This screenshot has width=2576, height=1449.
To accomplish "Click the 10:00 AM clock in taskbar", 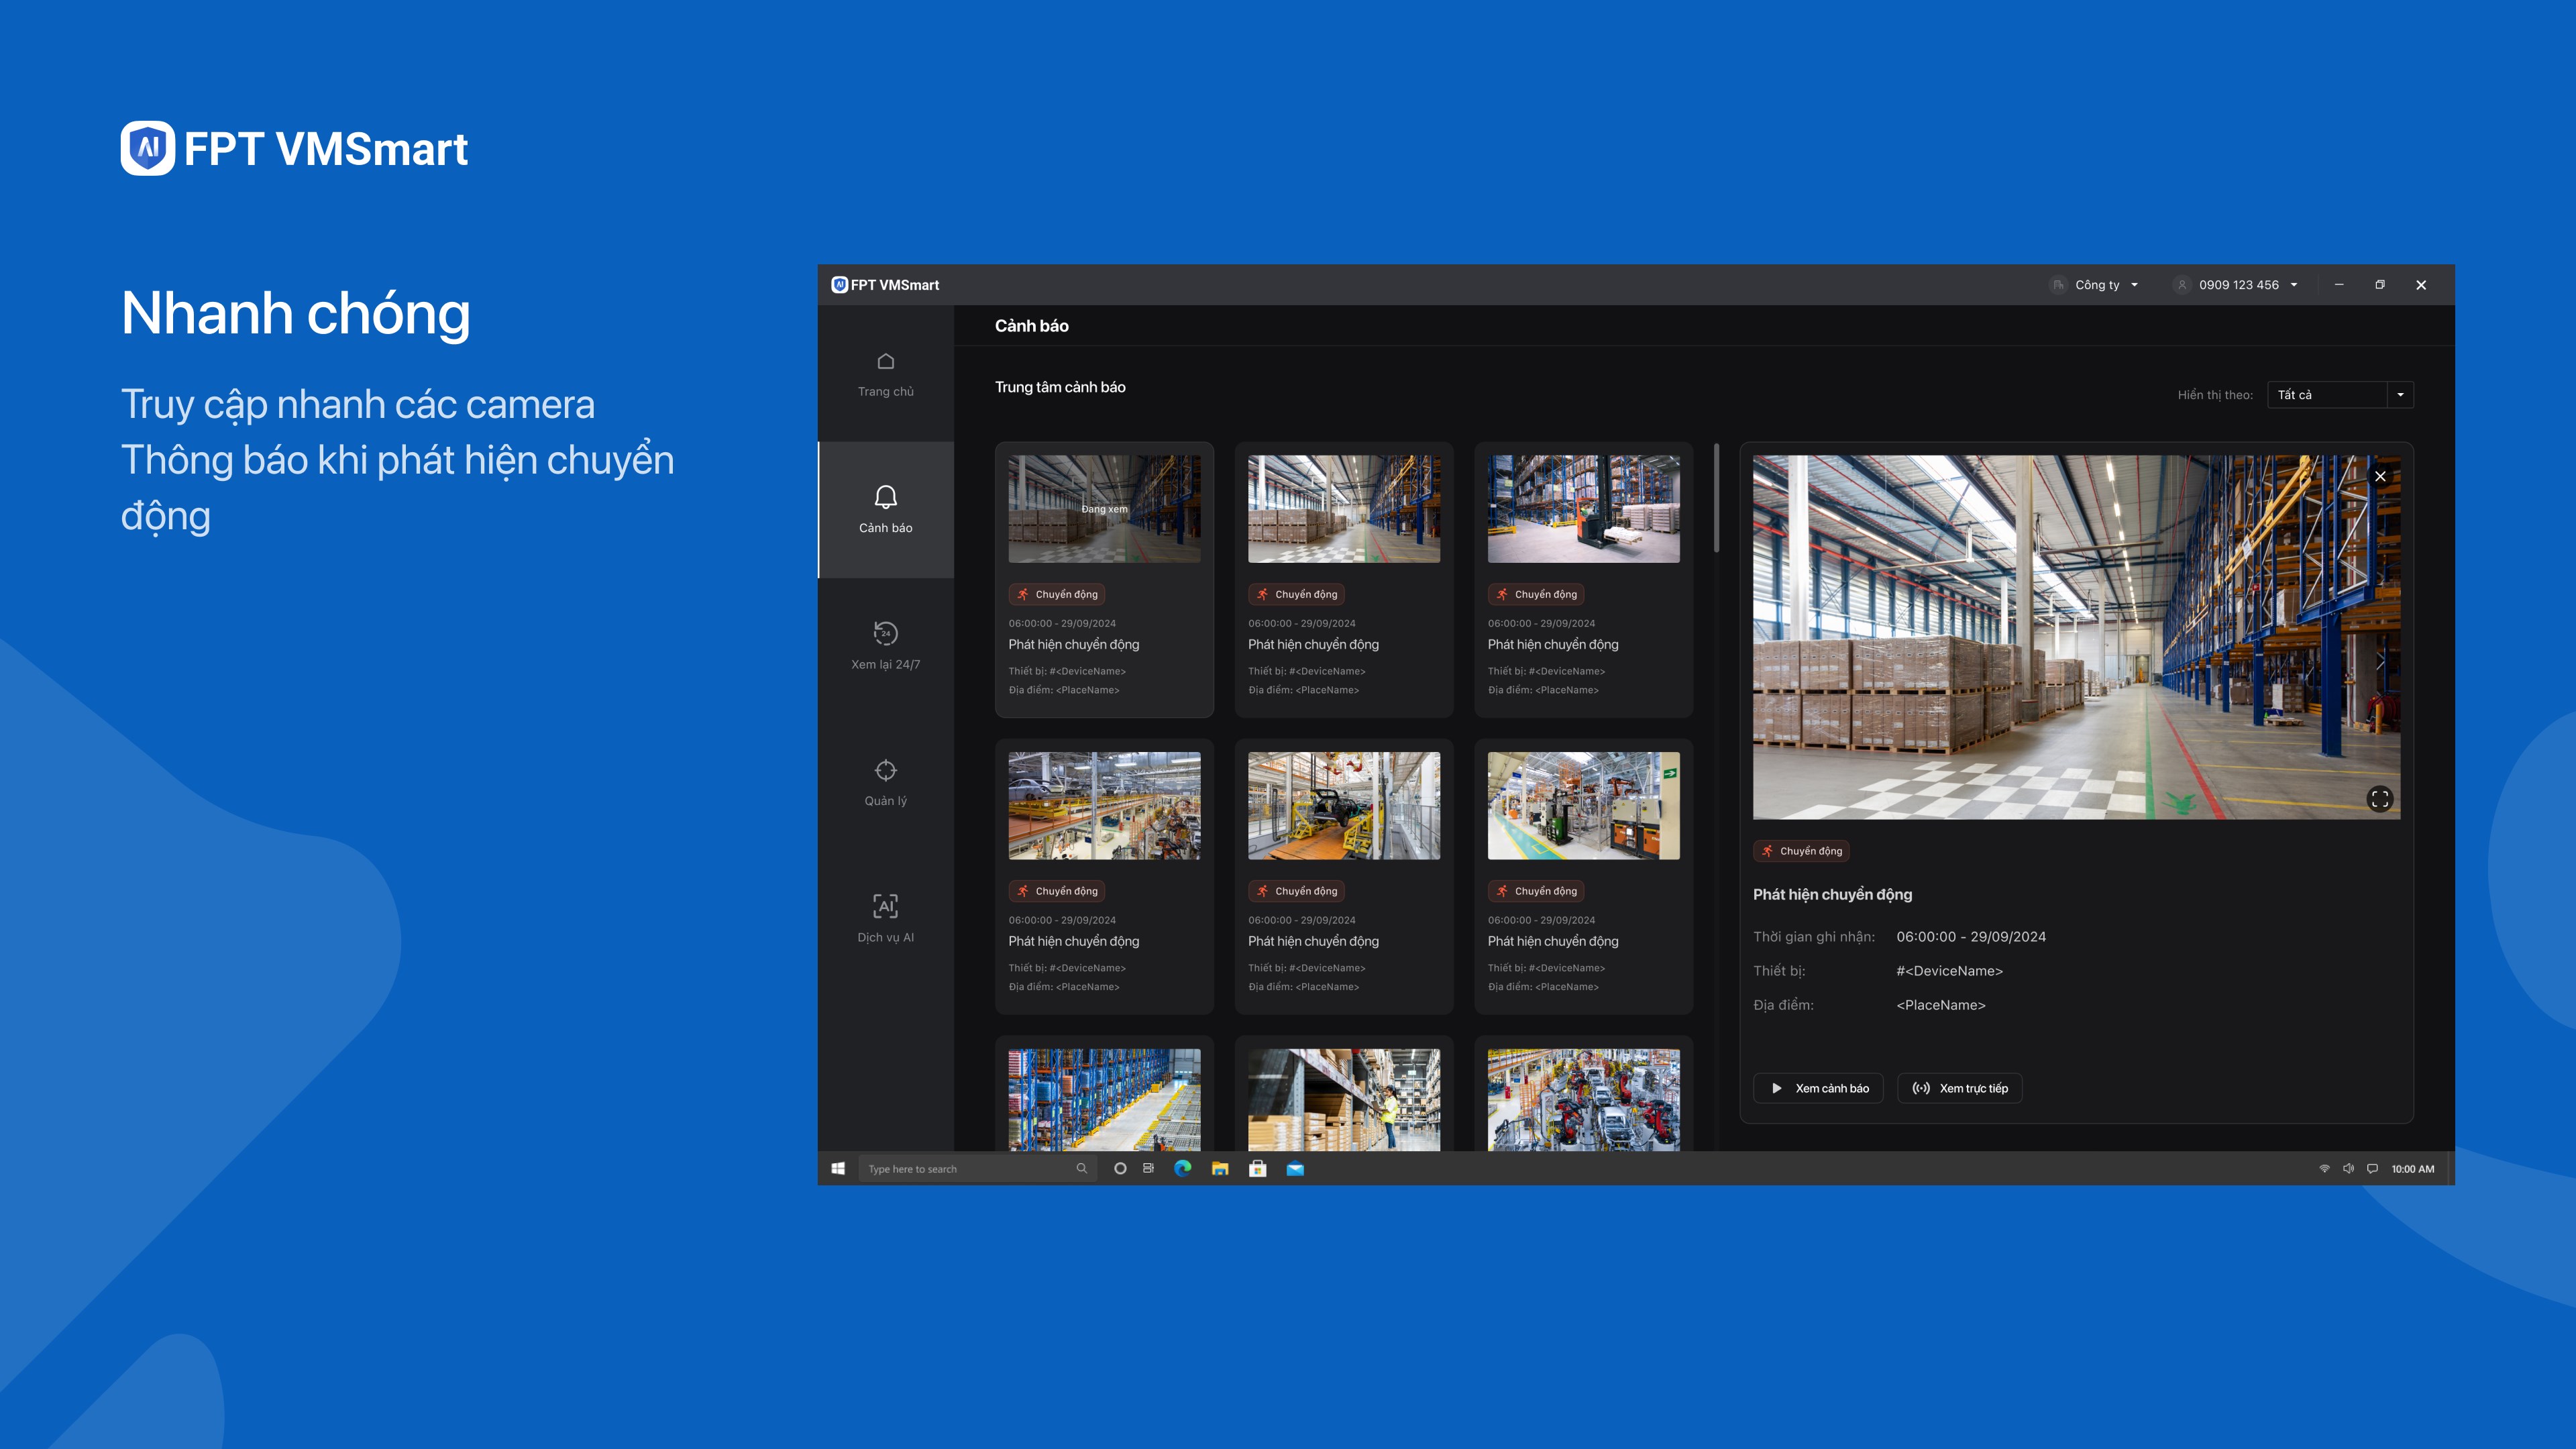I will 2412,1168.
